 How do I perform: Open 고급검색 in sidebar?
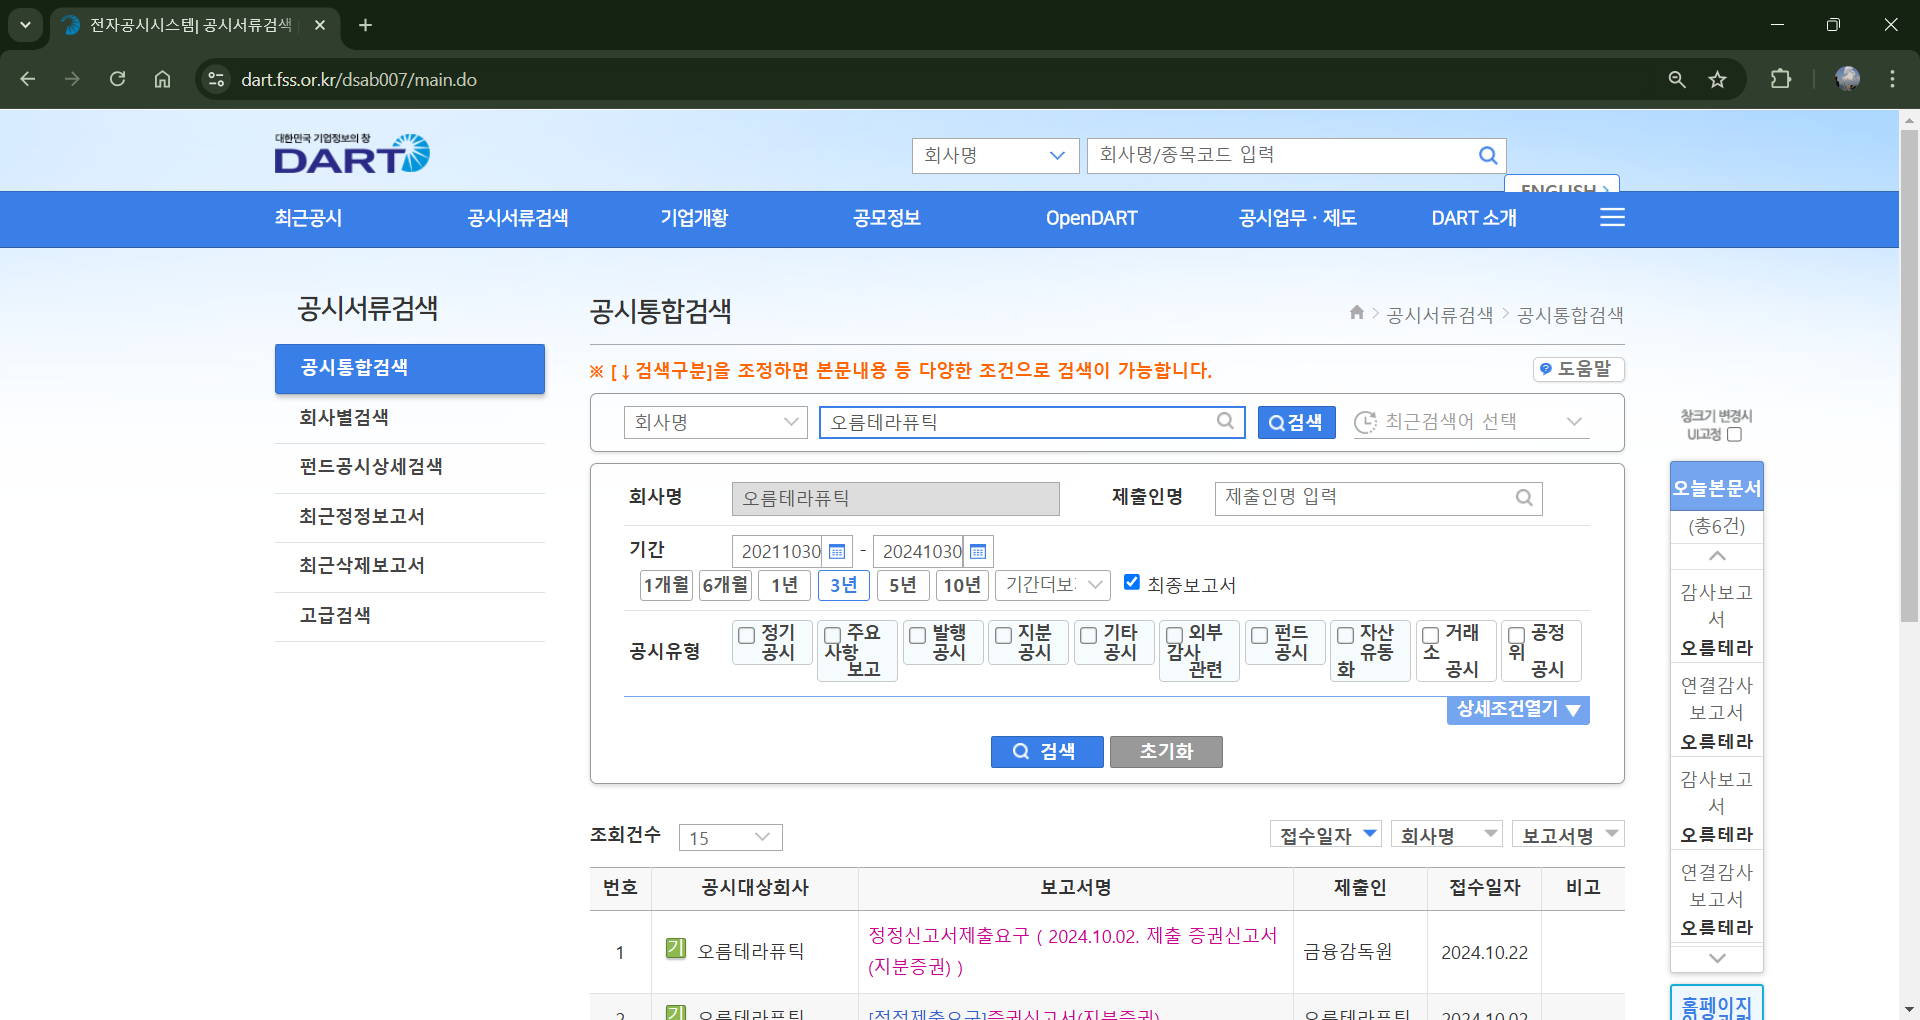coord(410,616)
